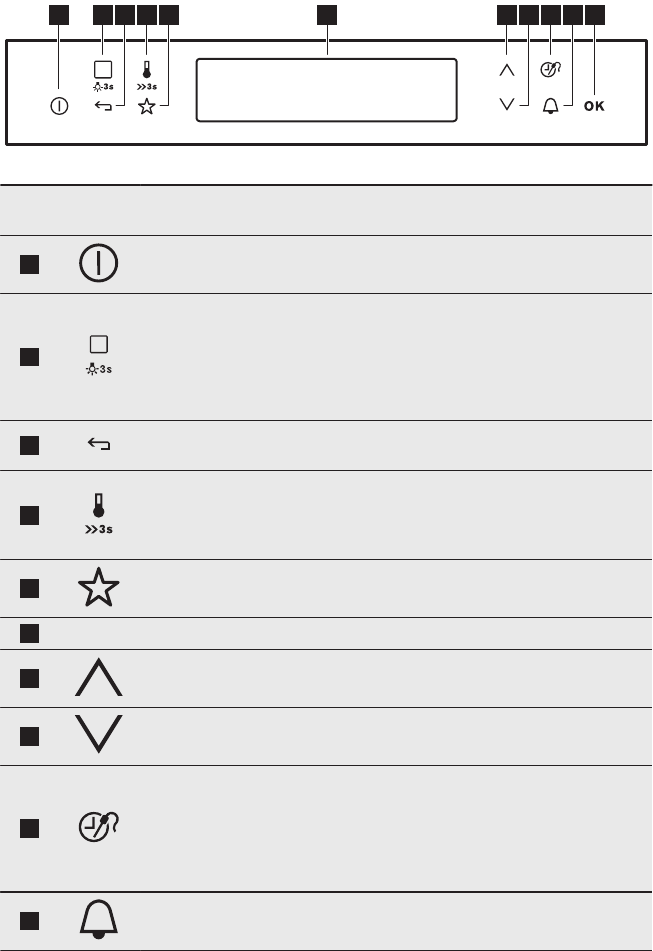Image resolution: width=653 pixels, height=951 pixels.
Task: Click the large bell icon in the legend table
Action: tap(98, 917)
